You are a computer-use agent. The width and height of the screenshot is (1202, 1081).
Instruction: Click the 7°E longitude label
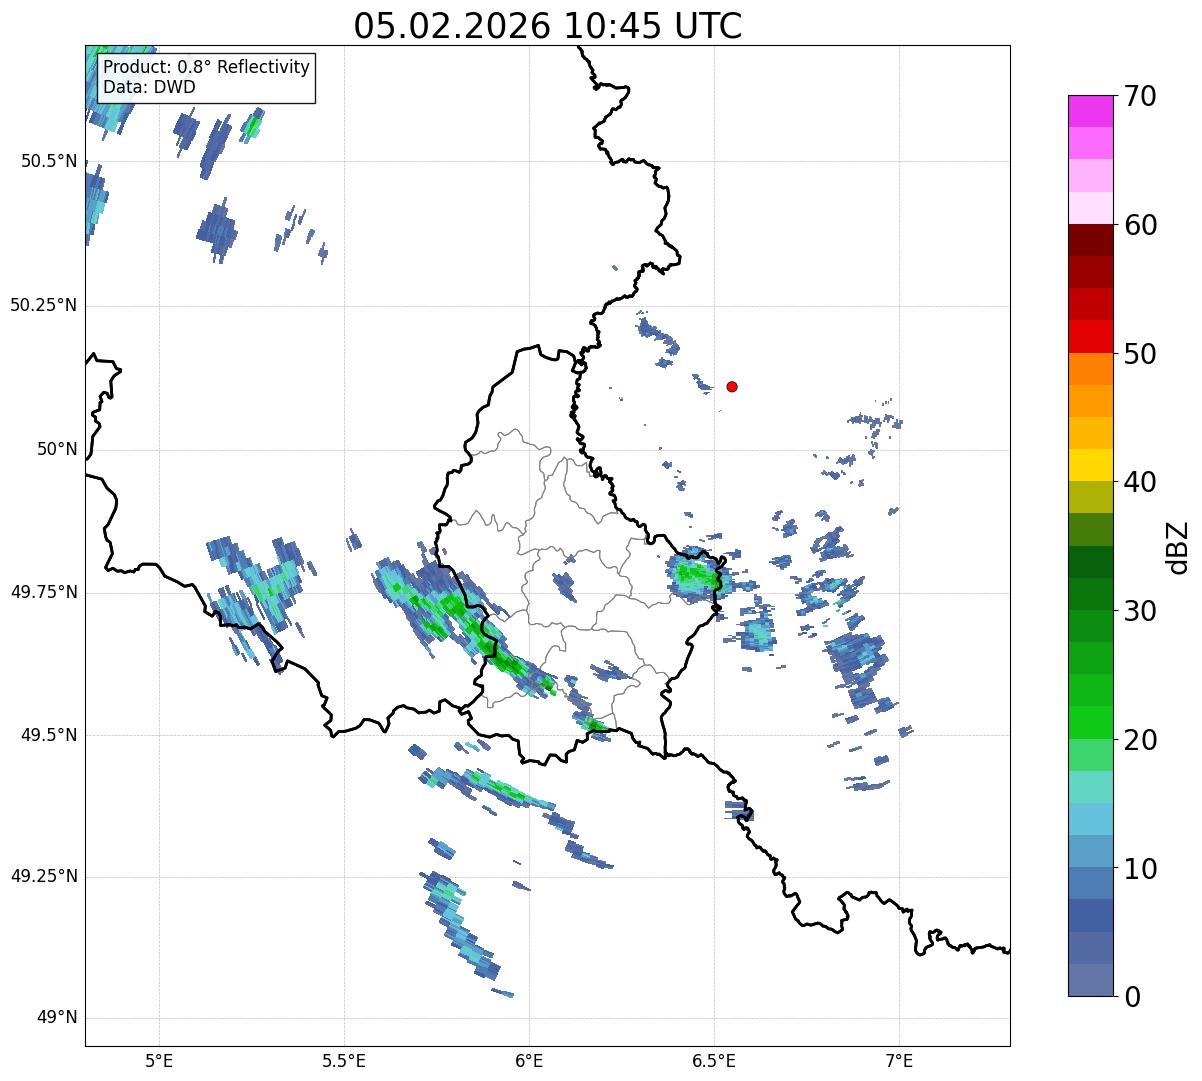pyautogui.click(x=899, y=1060)
